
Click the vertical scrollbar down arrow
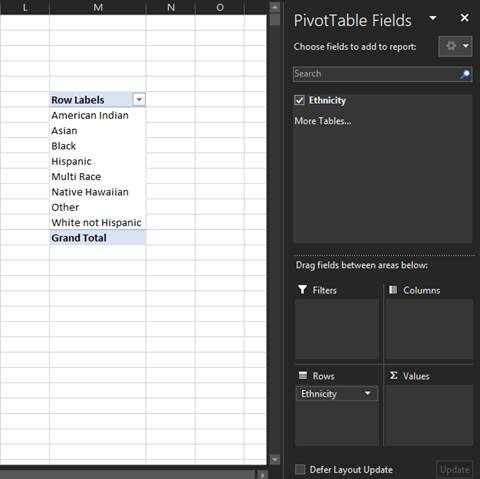(275, 459)
